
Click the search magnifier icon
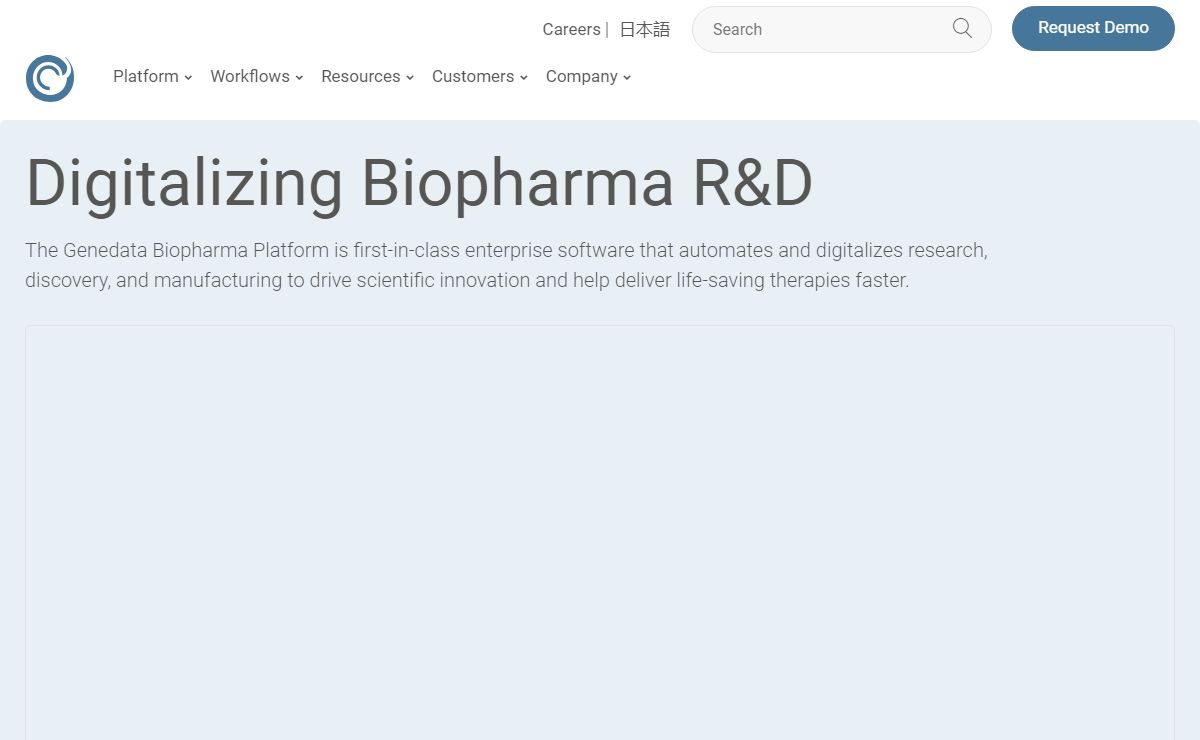coord(962,29)
